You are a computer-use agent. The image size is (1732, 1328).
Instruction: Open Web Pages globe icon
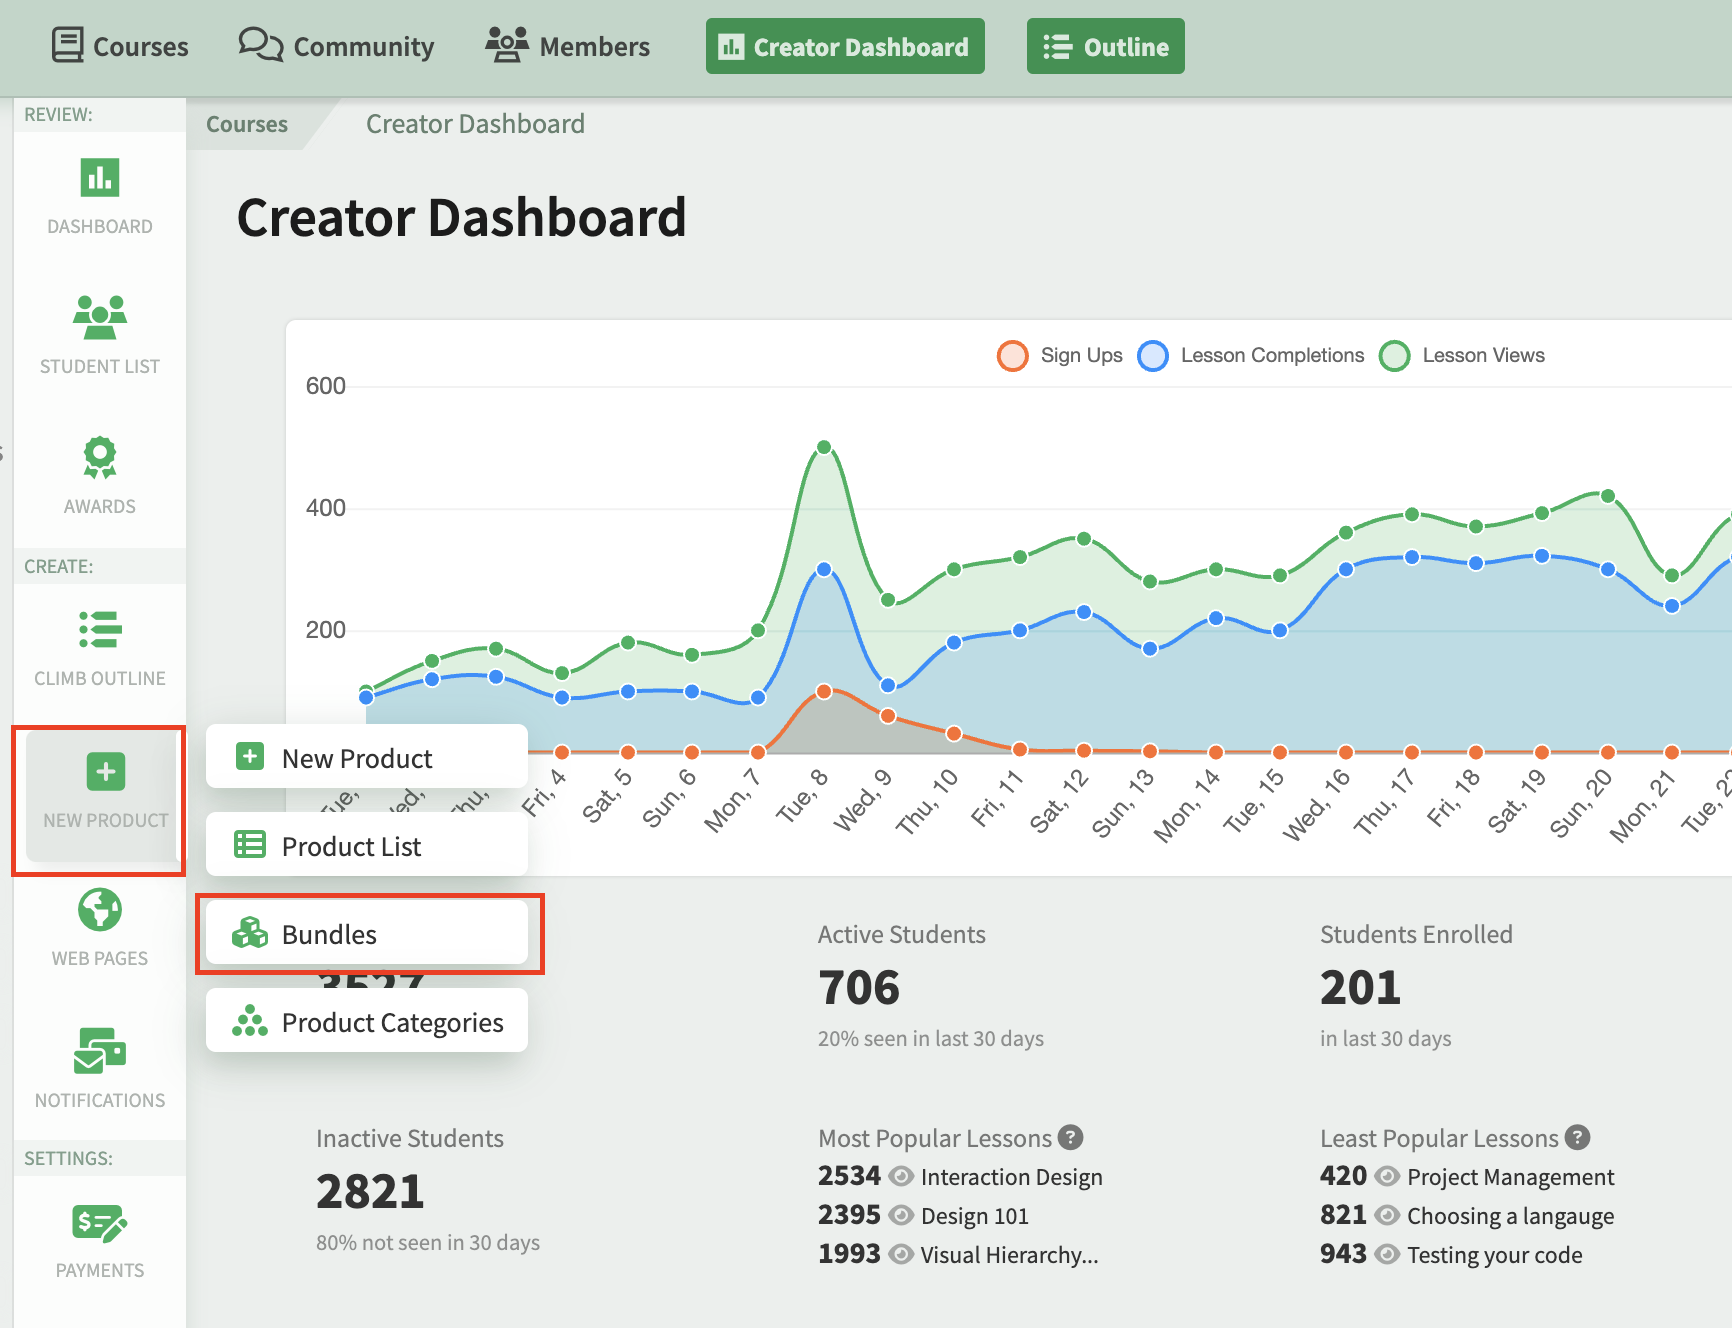[100, 910]
